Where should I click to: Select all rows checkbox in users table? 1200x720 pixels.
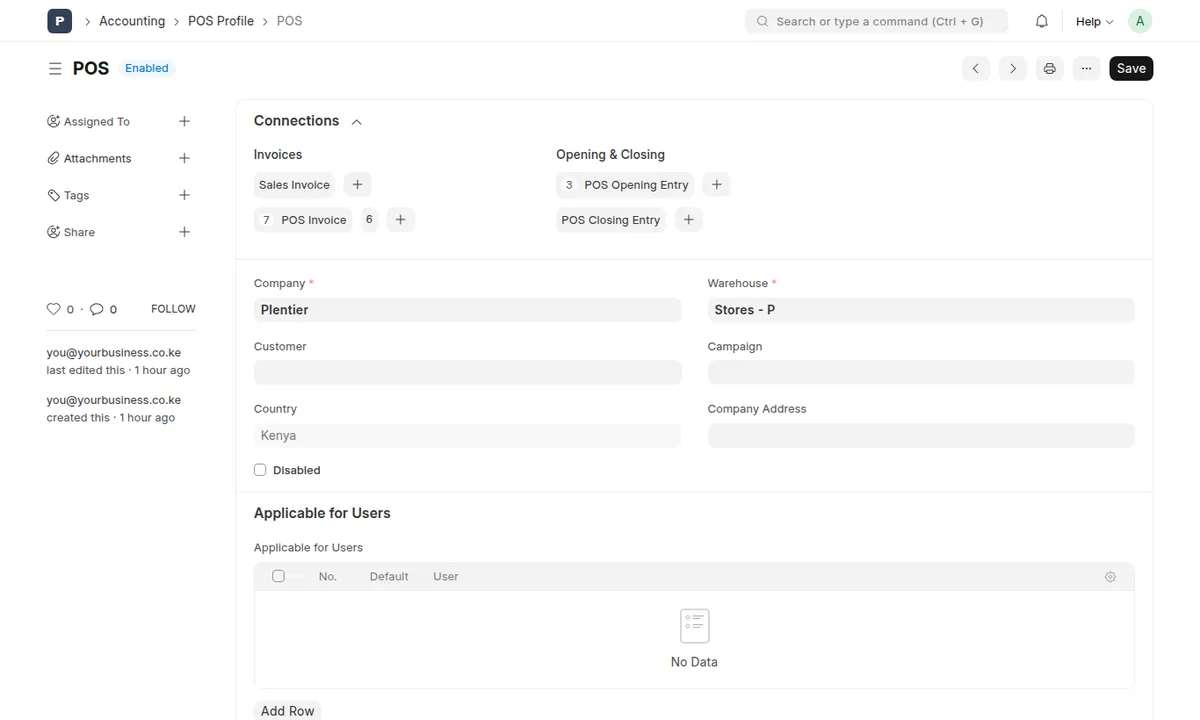pos(278,576)
